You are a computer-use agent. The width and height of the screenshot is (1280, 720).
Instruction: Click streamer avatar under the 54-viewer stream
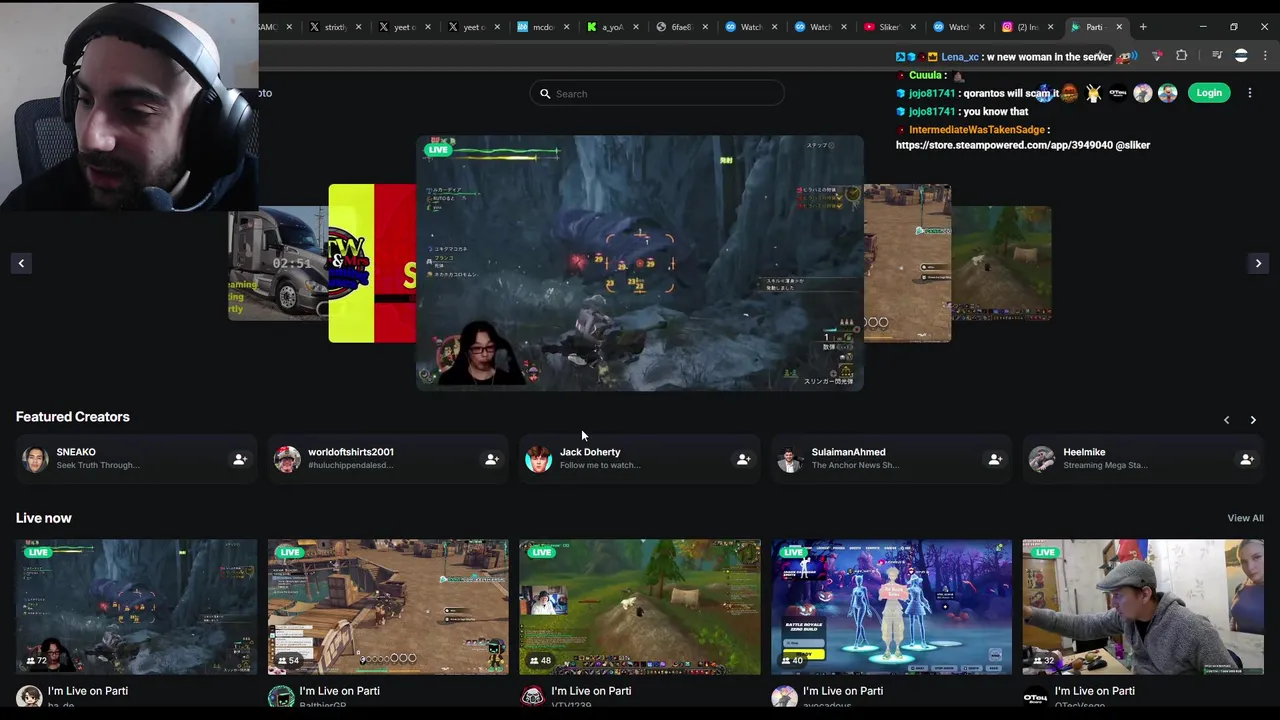pos(281,697)
